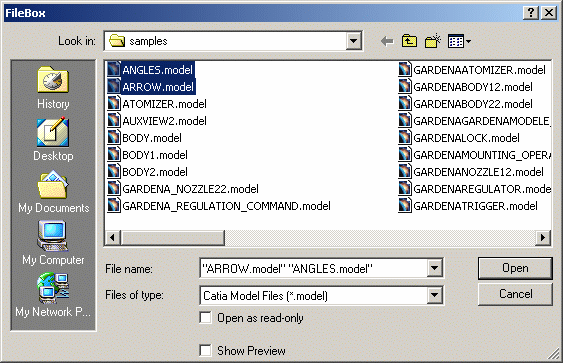Screen dimensions: 563x363
Task: Click the horizontal scrollbar thumb
Action: (x=173, y=237)
